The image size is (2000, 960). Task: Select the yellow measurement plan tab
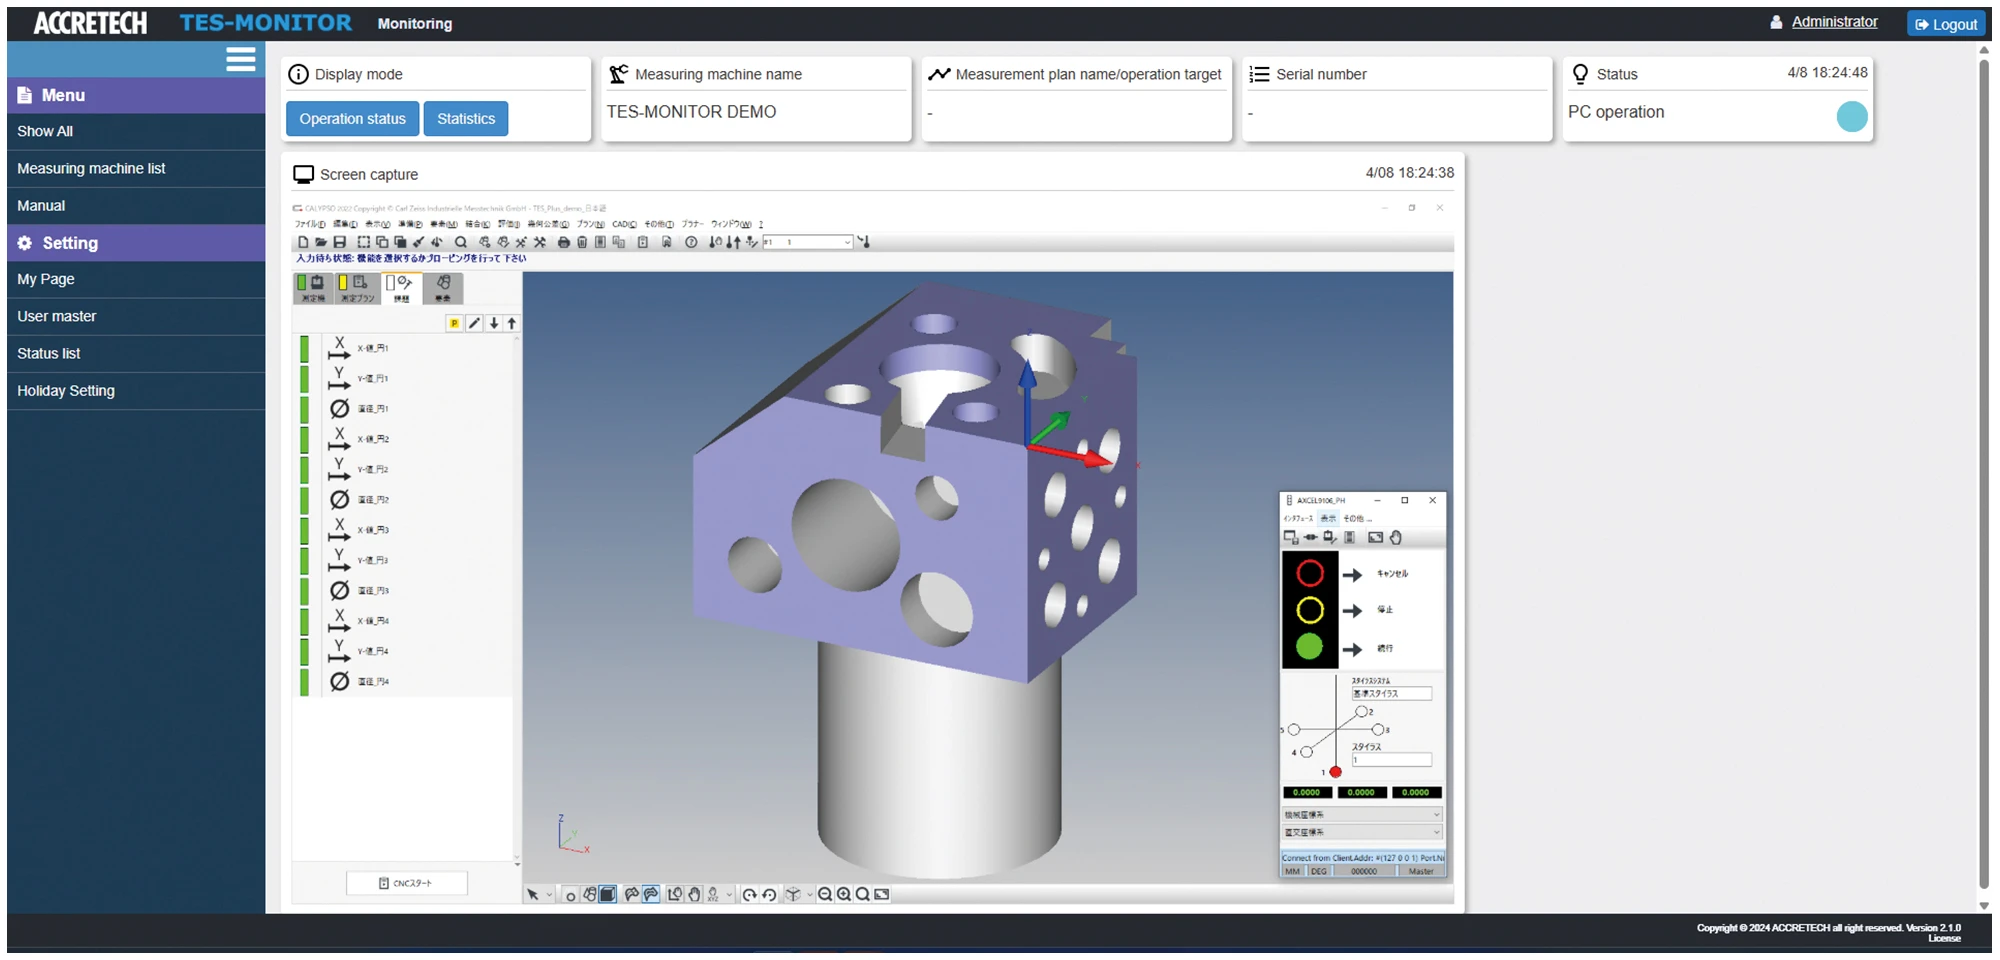(x=358, y=288)
